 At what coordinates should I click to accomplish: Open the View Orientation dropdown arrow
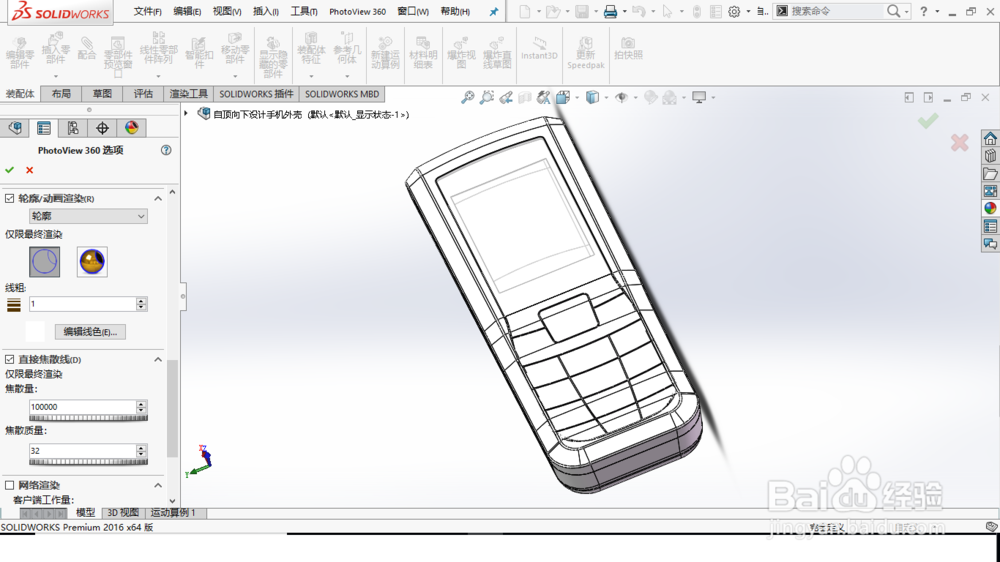pyautogui.click(x=577, y=98)
